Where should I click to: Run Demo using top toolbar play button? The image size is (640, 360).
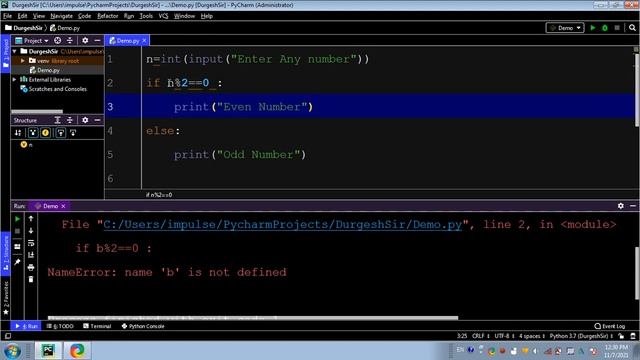tap(593, 28)
